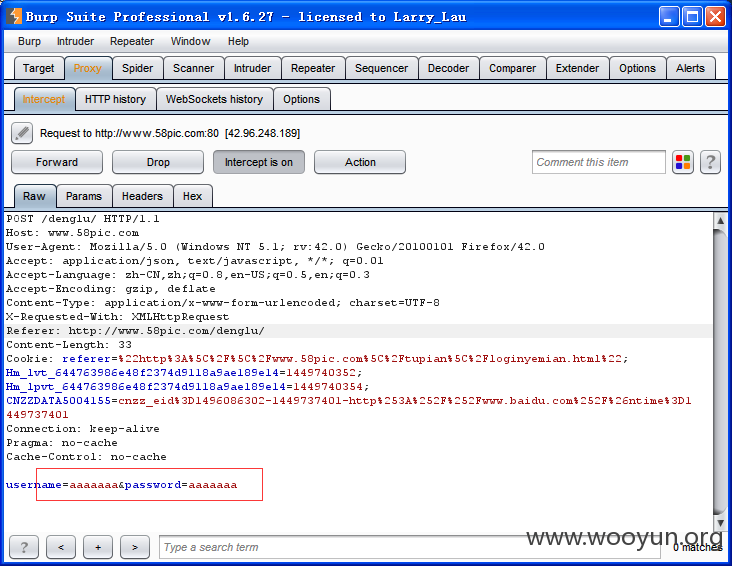Click the plus search options button
The width and height of the screenshot is (732, 566).
[98, 547]
